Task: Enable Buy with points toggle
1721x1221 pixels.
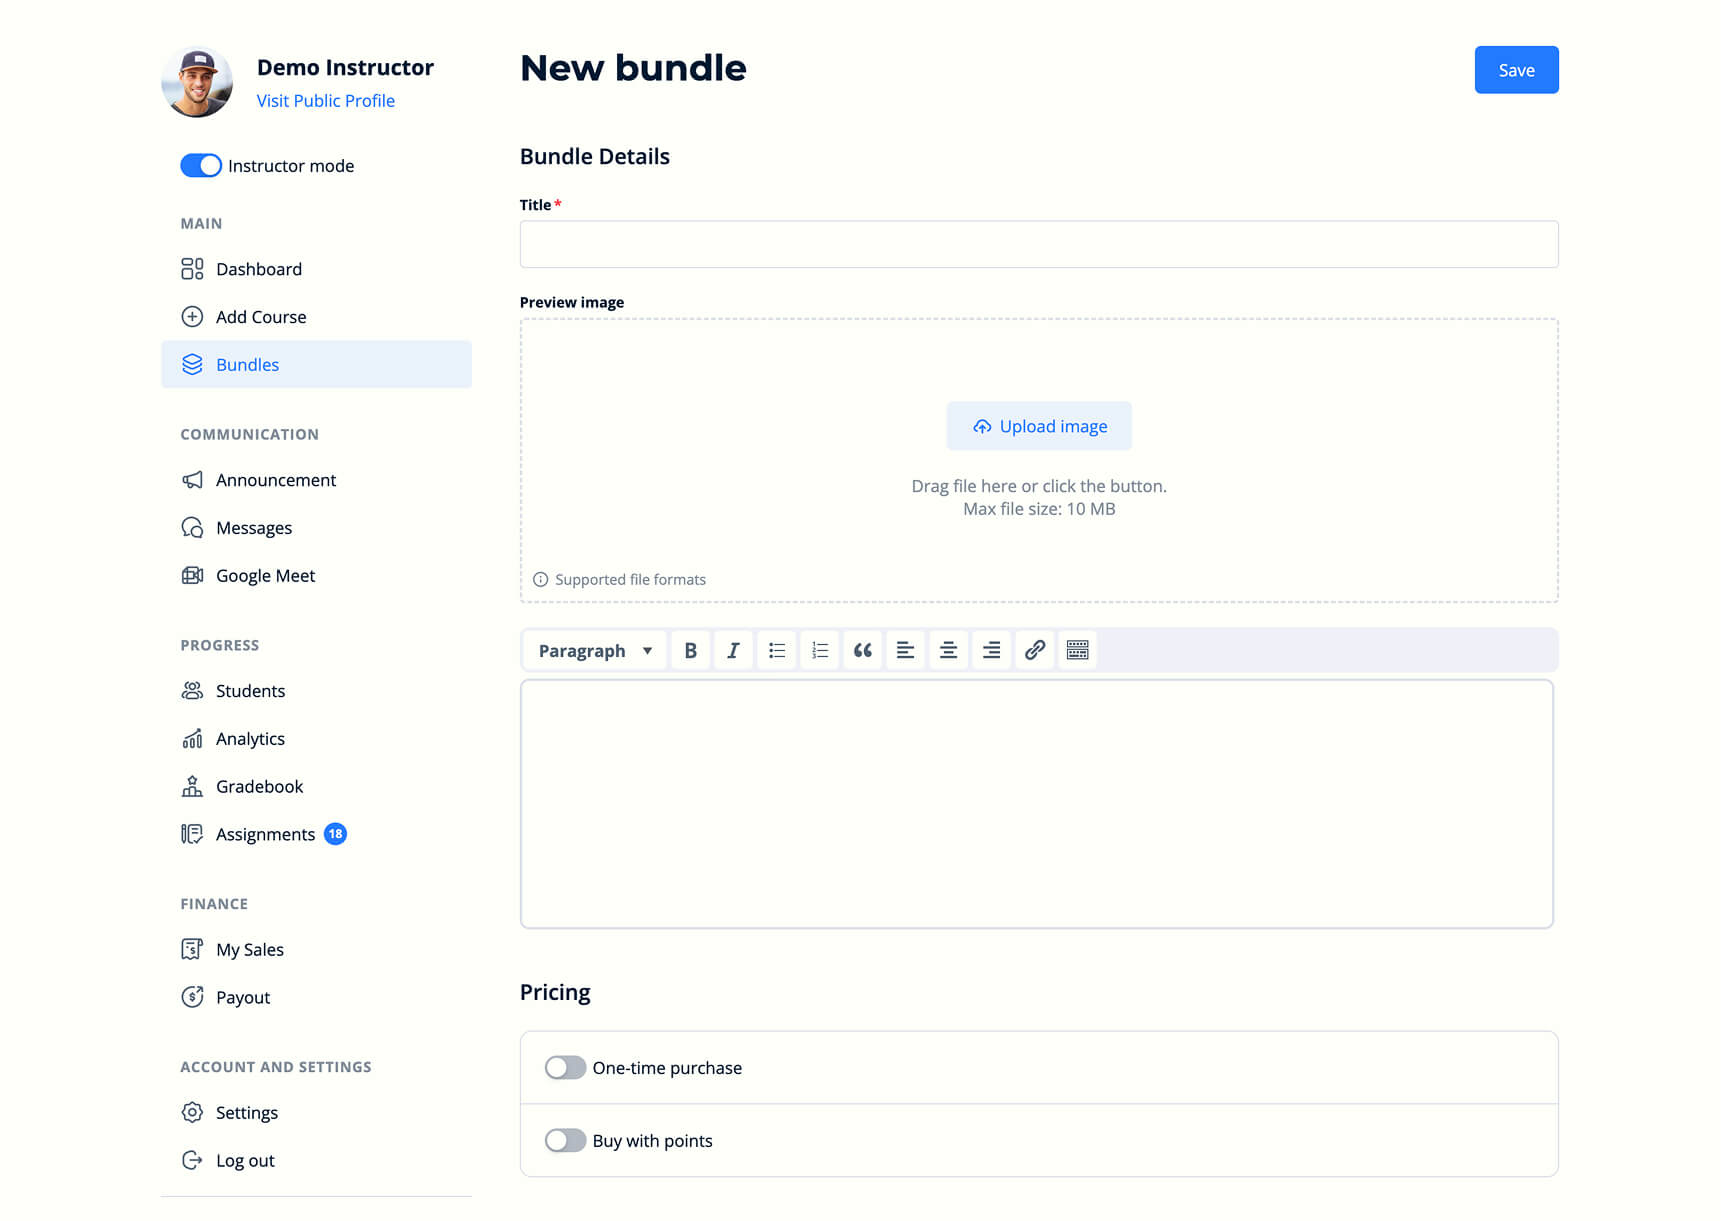Action: pyautogui.click(x=565, y=1141)
